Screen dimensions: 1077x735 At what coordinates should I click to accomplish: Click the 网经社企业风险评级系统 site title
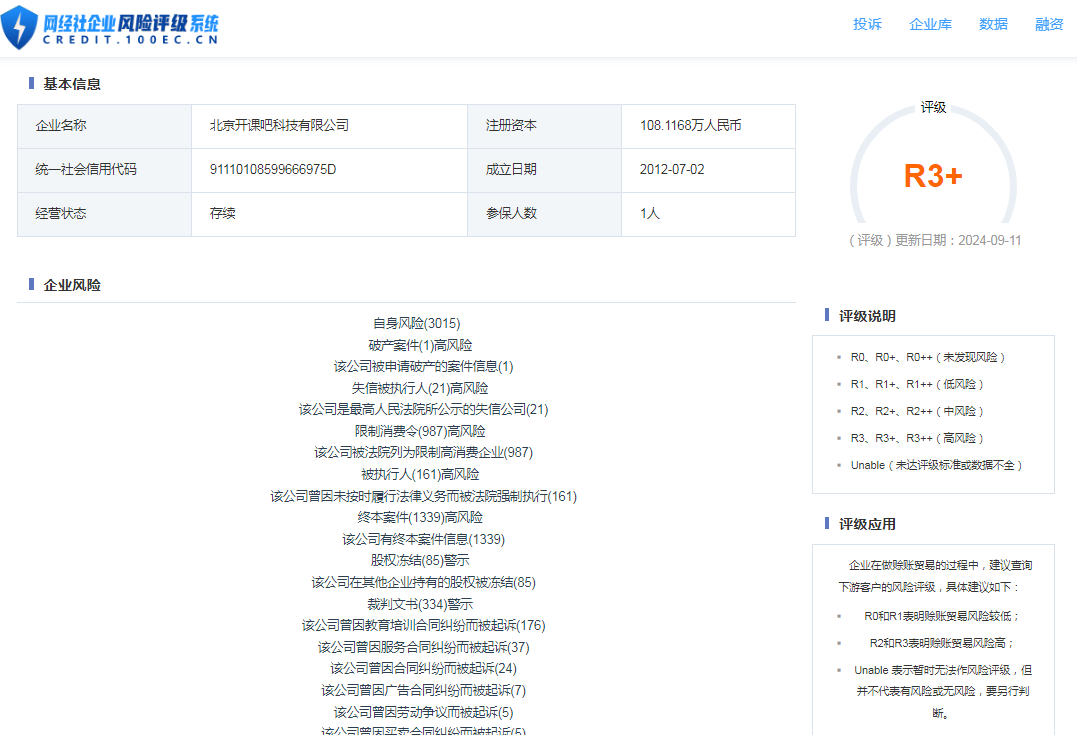pos(130,23)
